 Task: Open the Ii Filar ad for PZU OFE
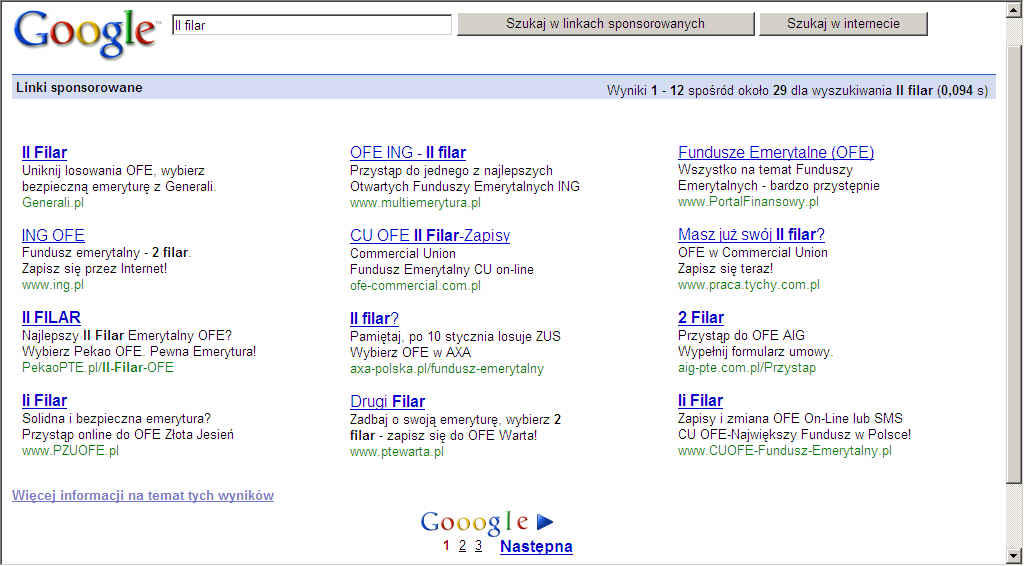pyautogui.click(x=44, y=401)
